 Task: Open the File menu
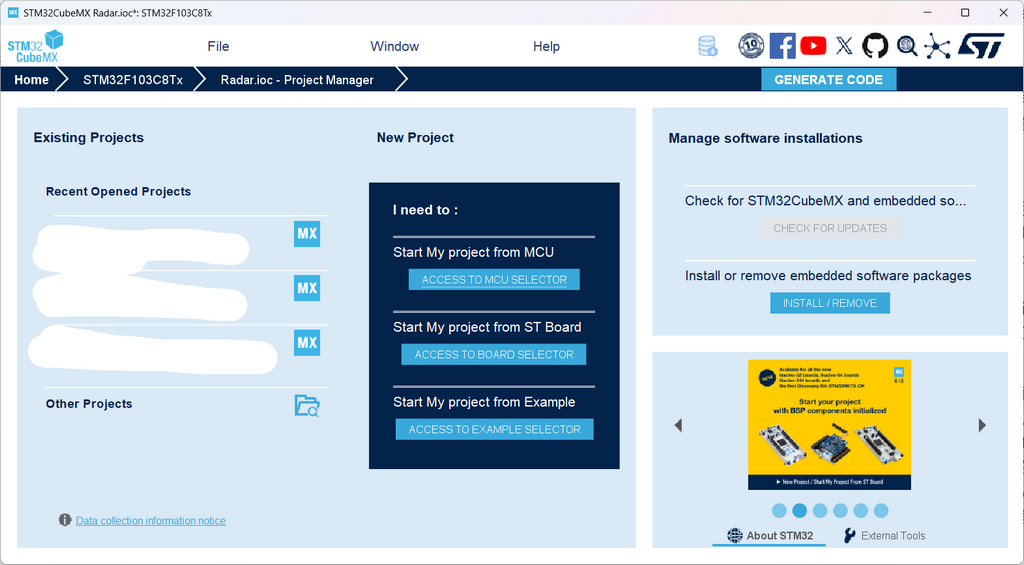point(218,46)
